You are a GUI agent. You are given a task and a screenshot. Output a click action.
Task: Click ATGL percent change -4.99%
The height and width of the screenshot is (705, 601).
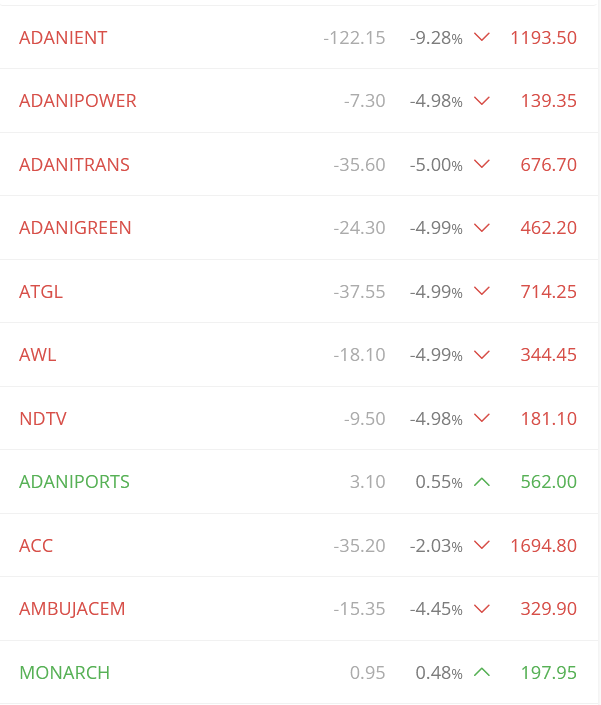[435, 292]
